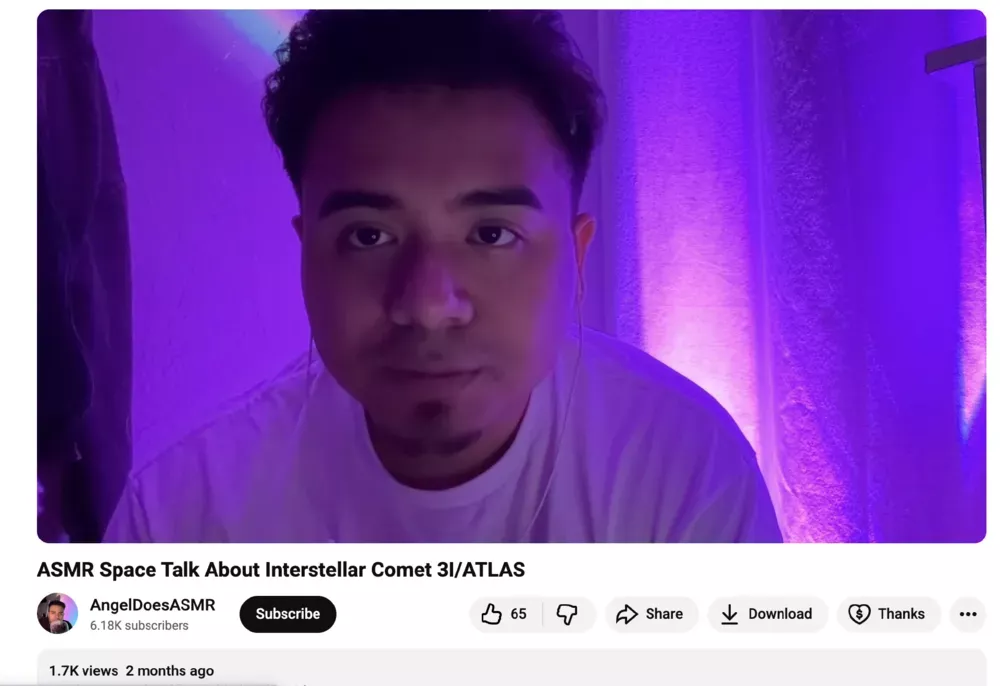Screen dimensions: 1000x686
Task: Select the Share text label
Action: pyautogui.click(x=664, y=614)
